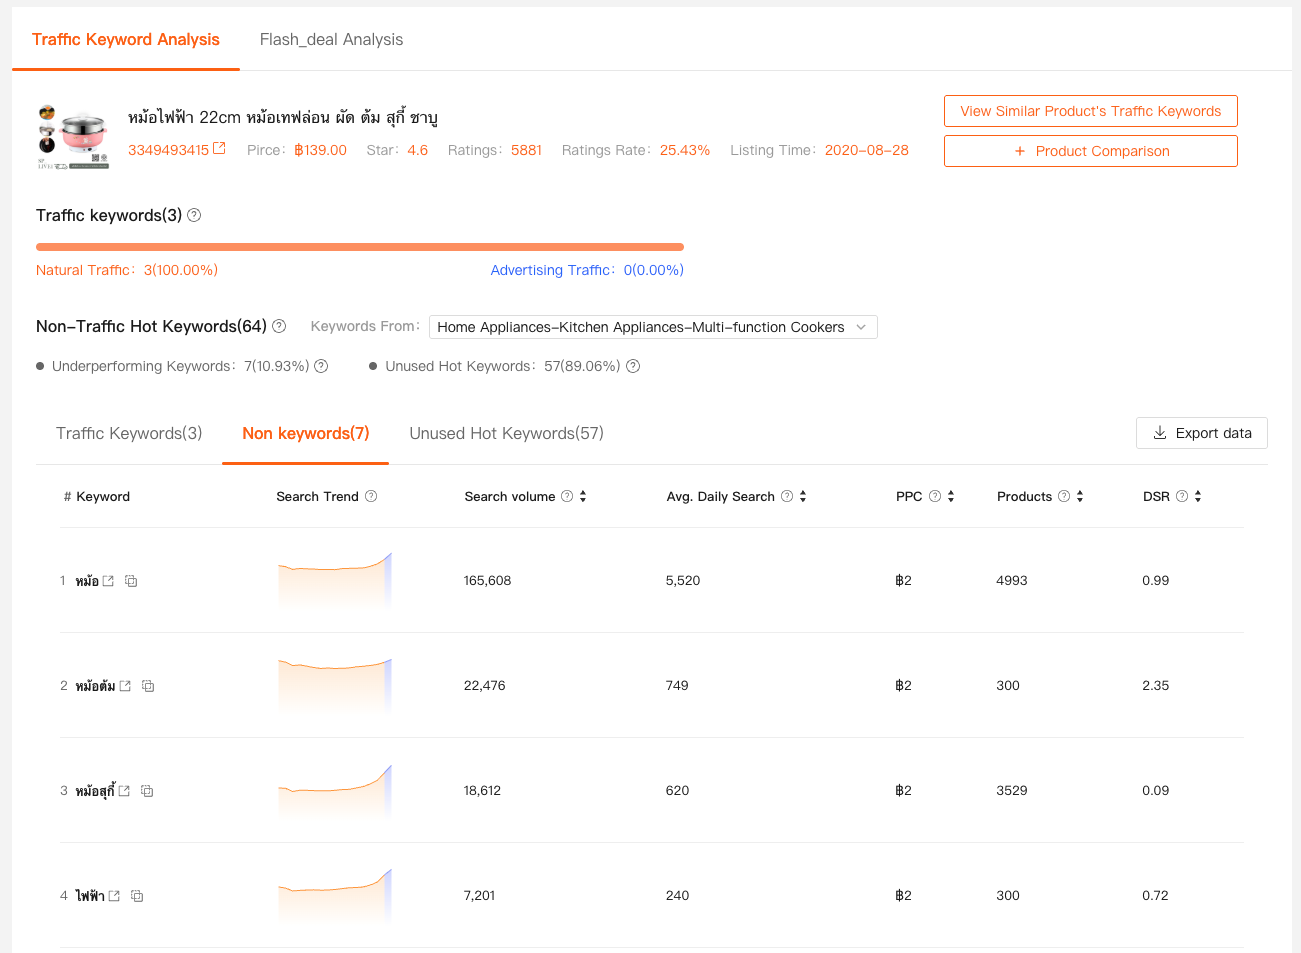The image size is (1301, 953).
Task: Click help icon next to Traffic keywords(3)
Action: tap(194, 215)
